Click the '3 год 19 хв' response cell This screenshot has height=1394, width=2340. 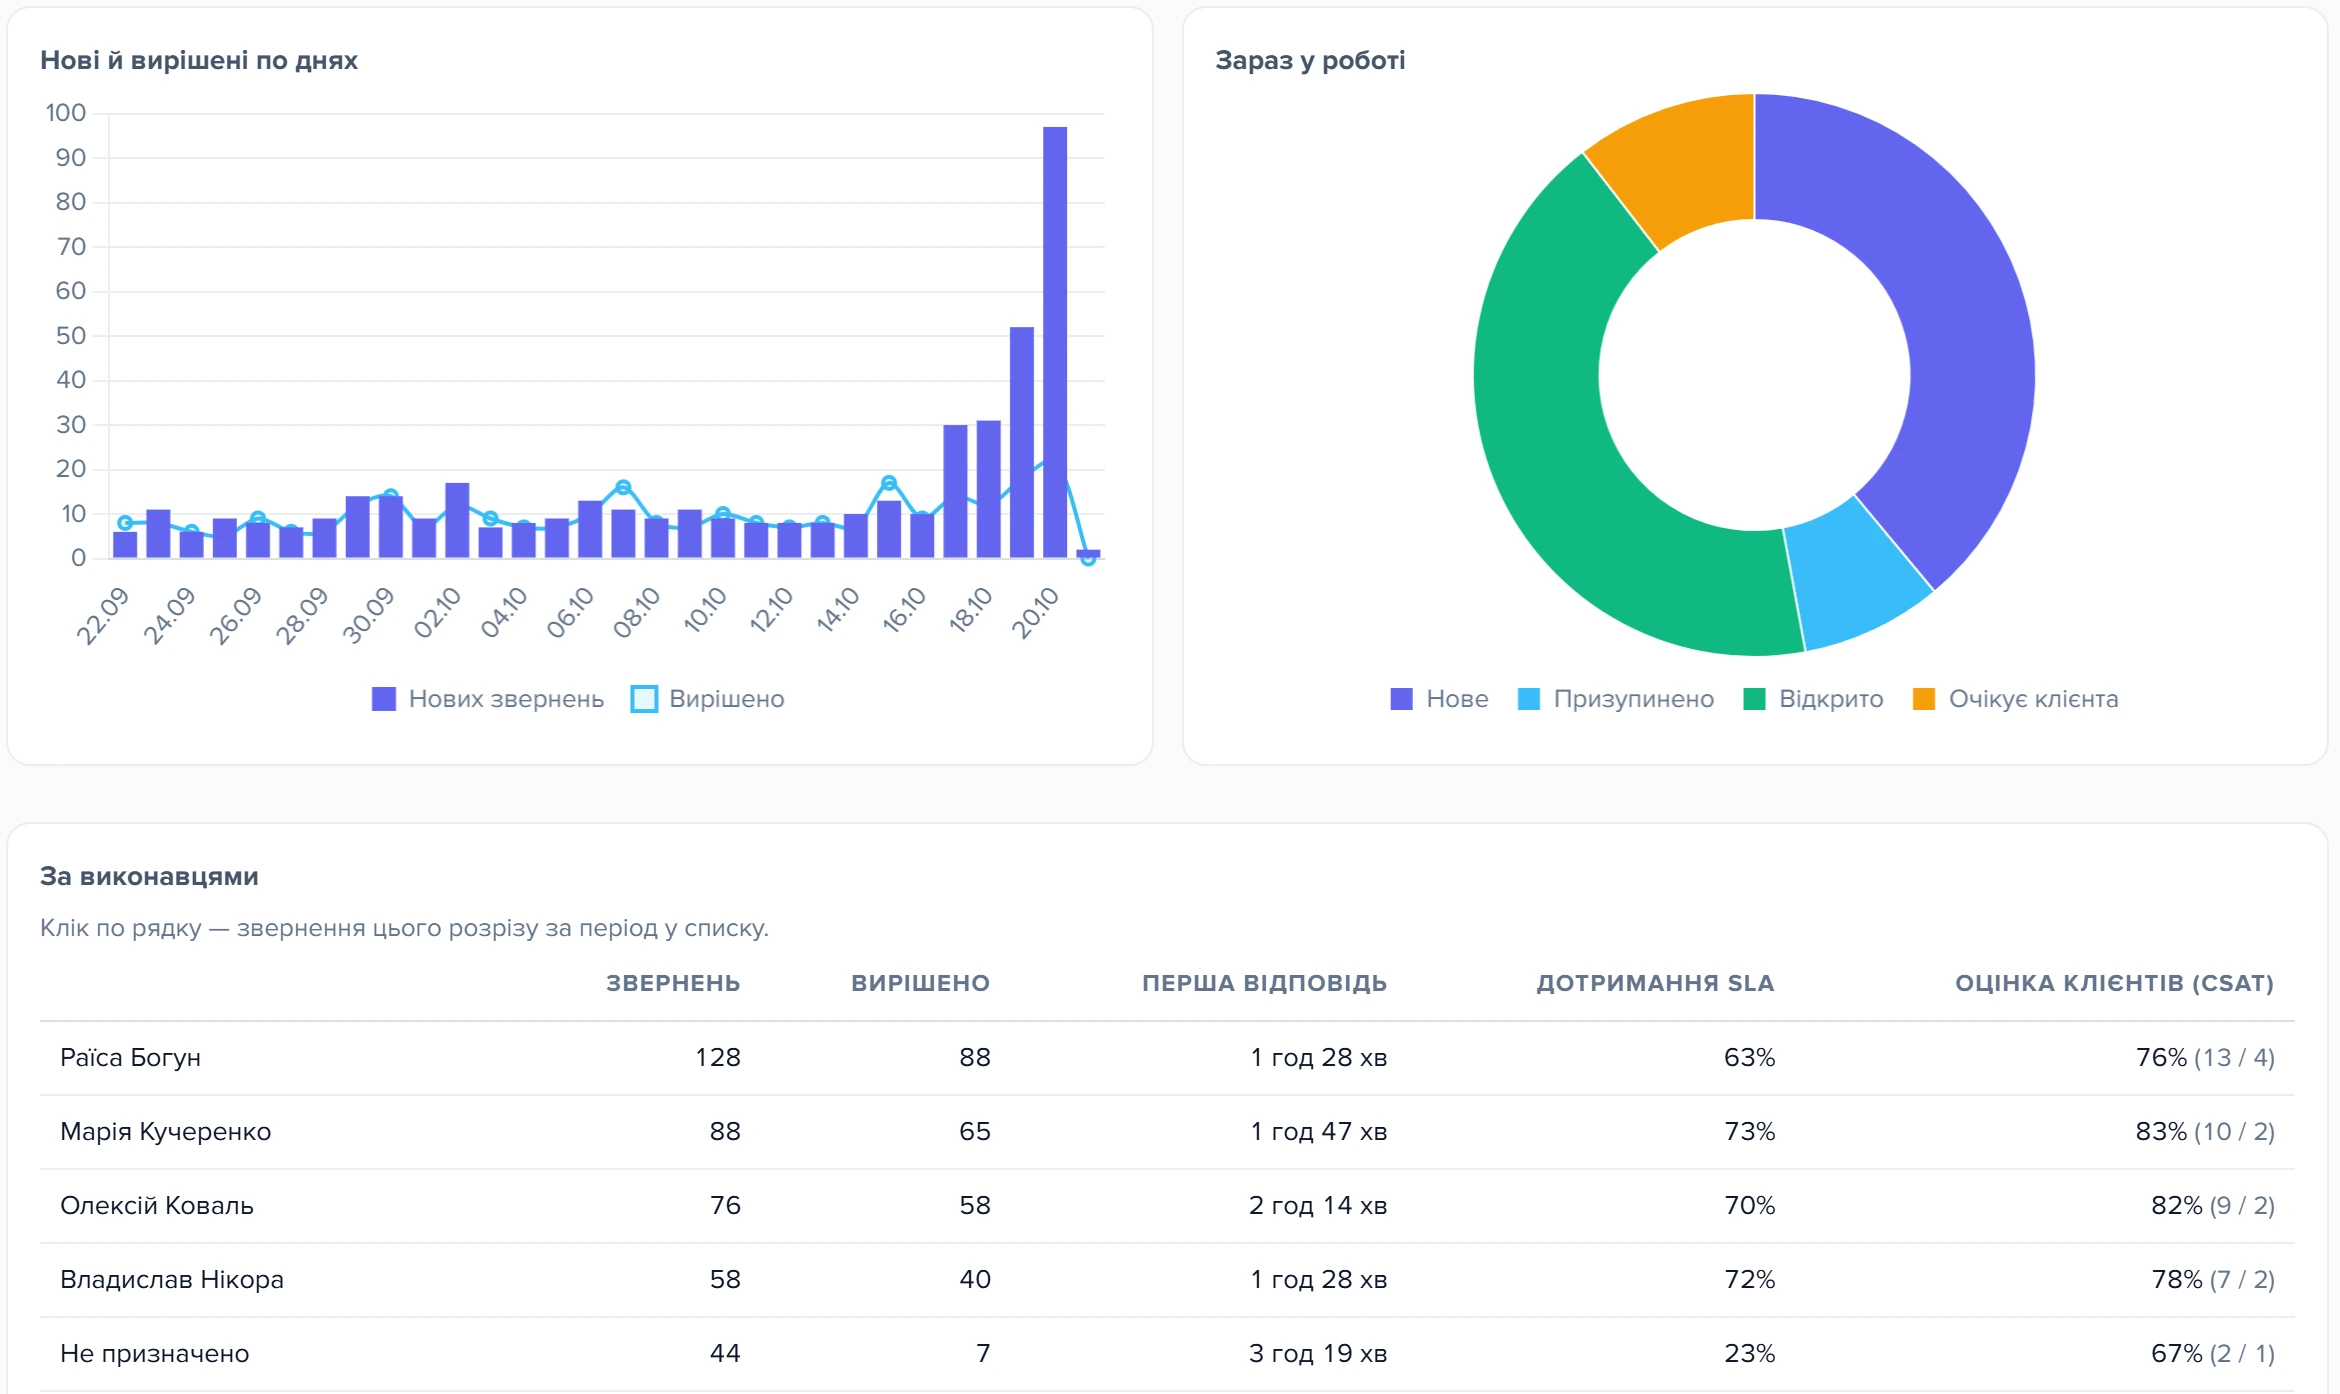[x=1317, y=1354]
